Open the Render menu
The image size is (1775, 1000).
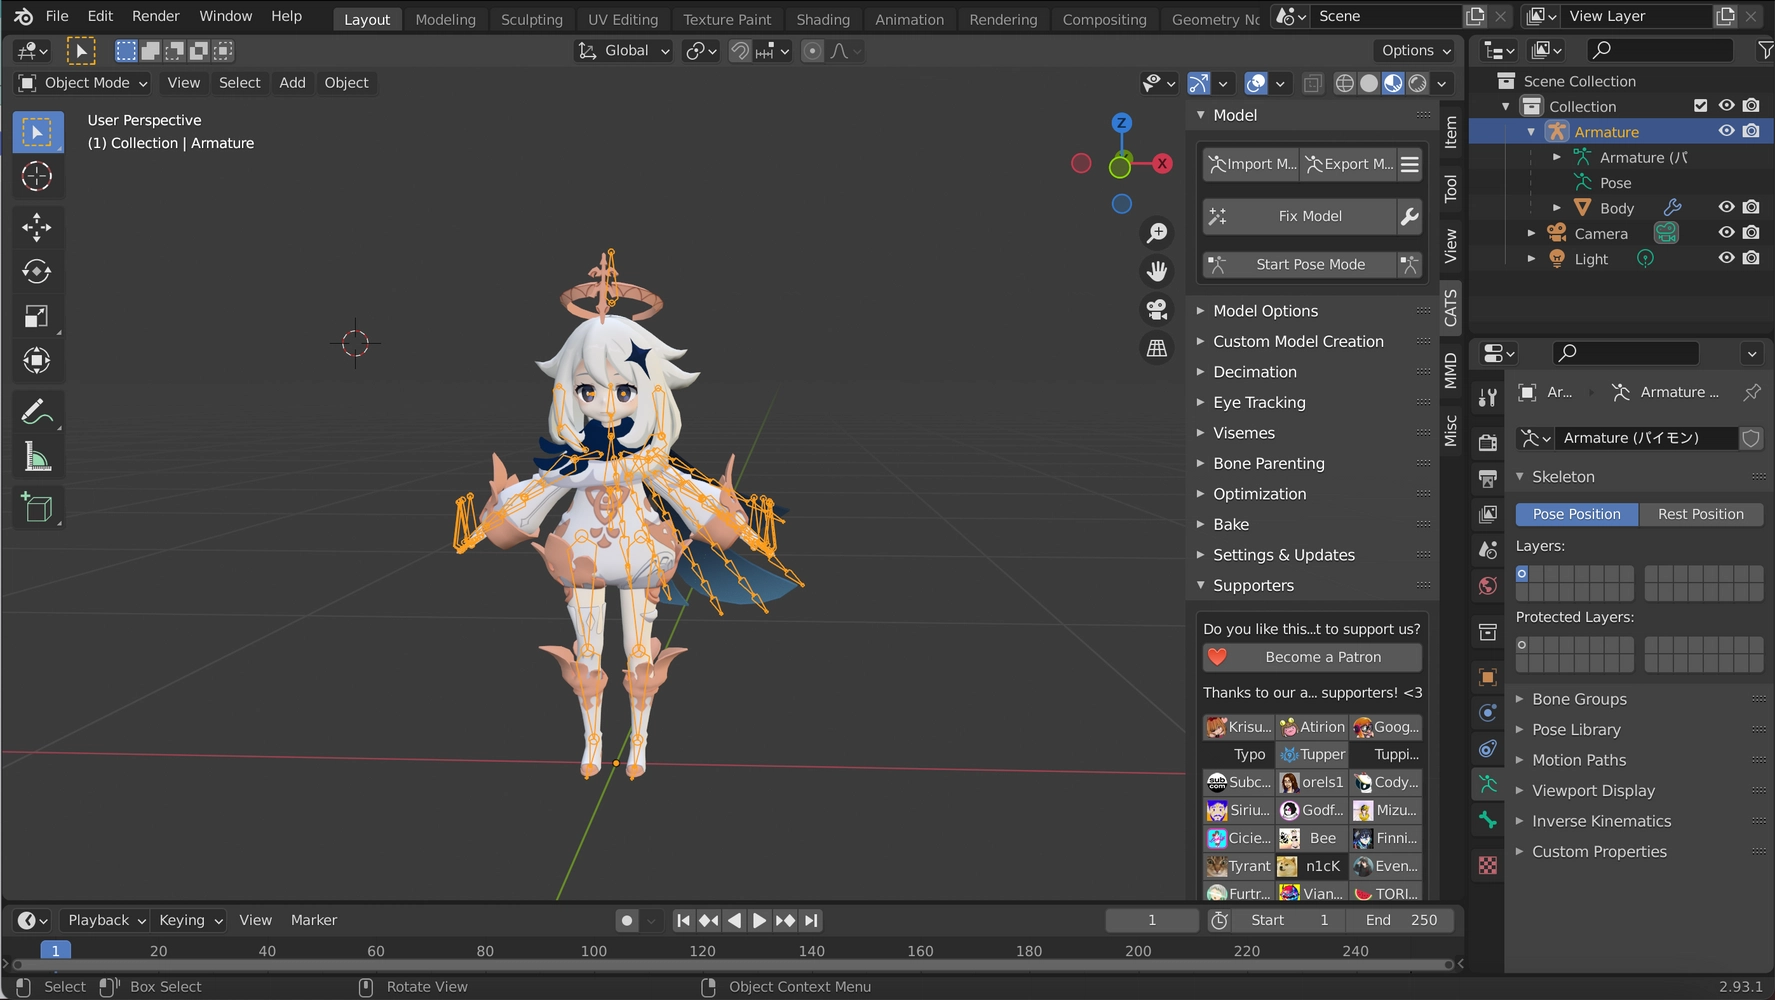tap(155, 16)
